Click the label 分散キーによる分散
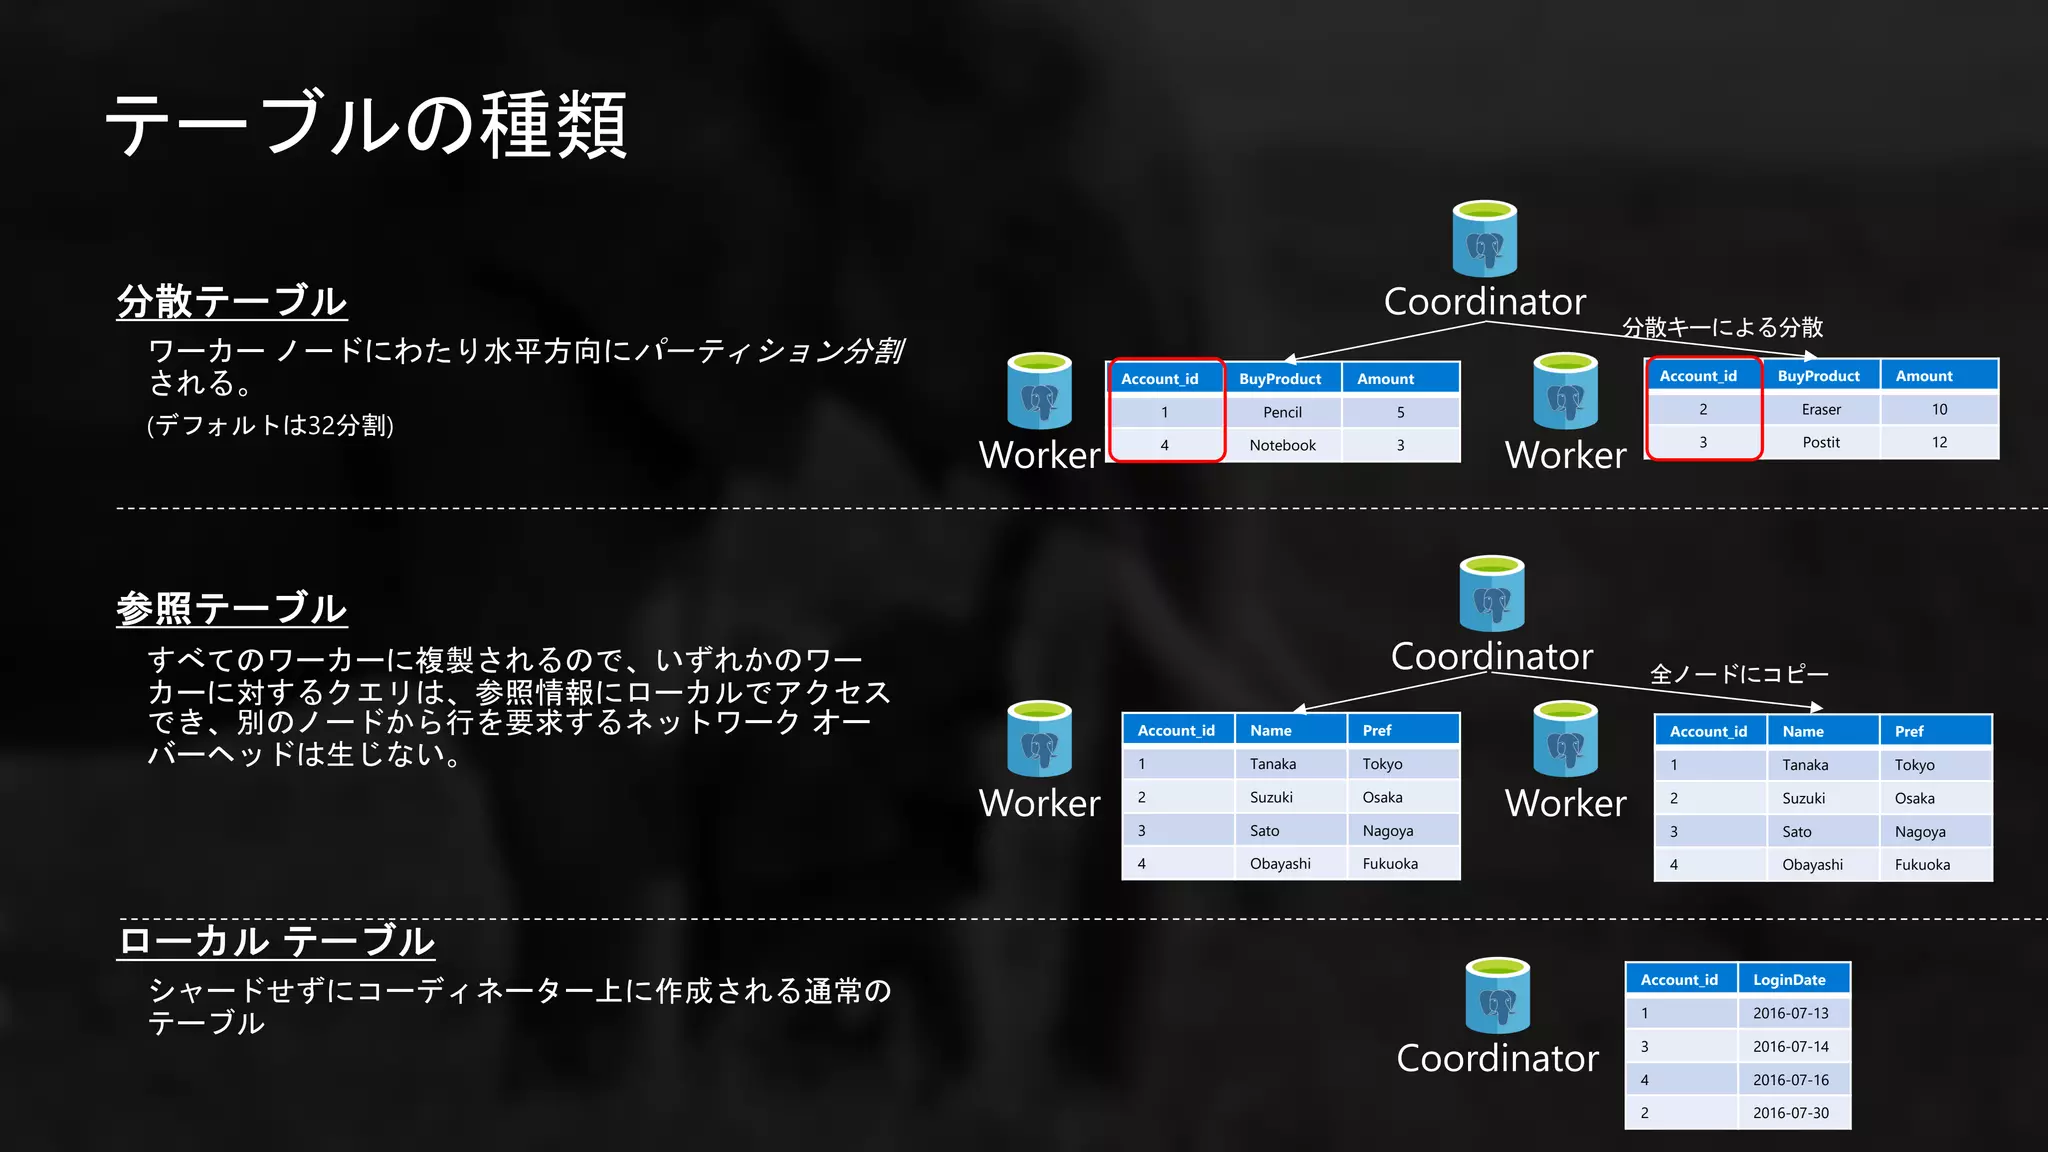 tap(1723, 327)
